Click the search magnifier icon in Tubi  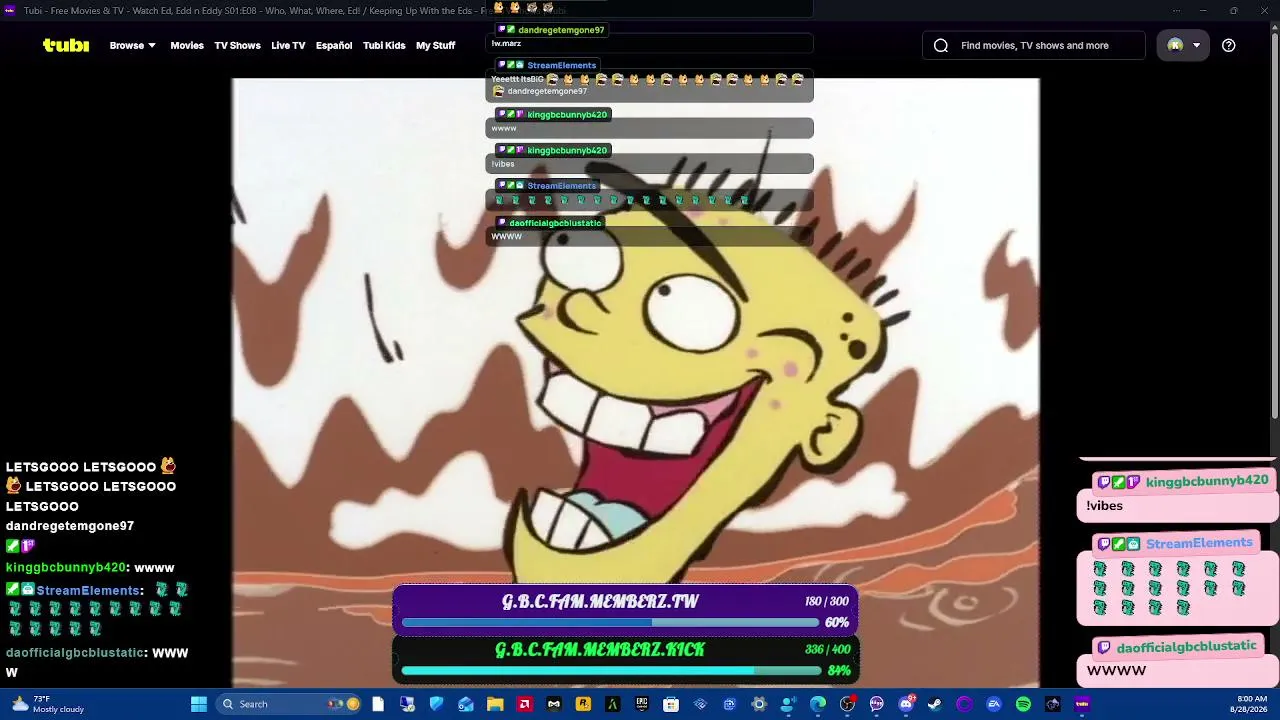tap(941, 45)
